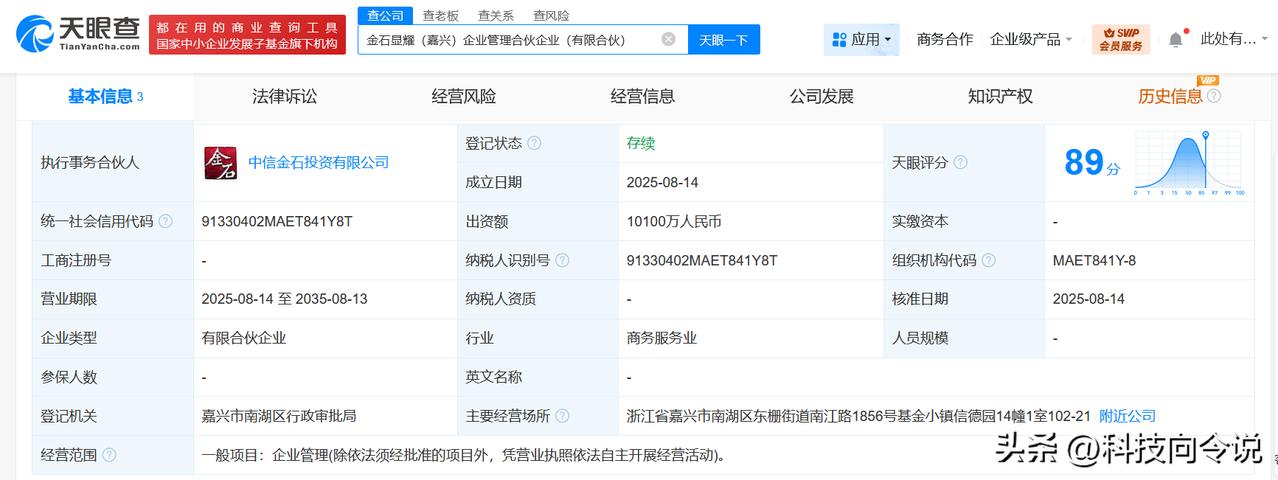1278x480 pixels.
Task: Click the 存续 registration status value
Action: 641,143
